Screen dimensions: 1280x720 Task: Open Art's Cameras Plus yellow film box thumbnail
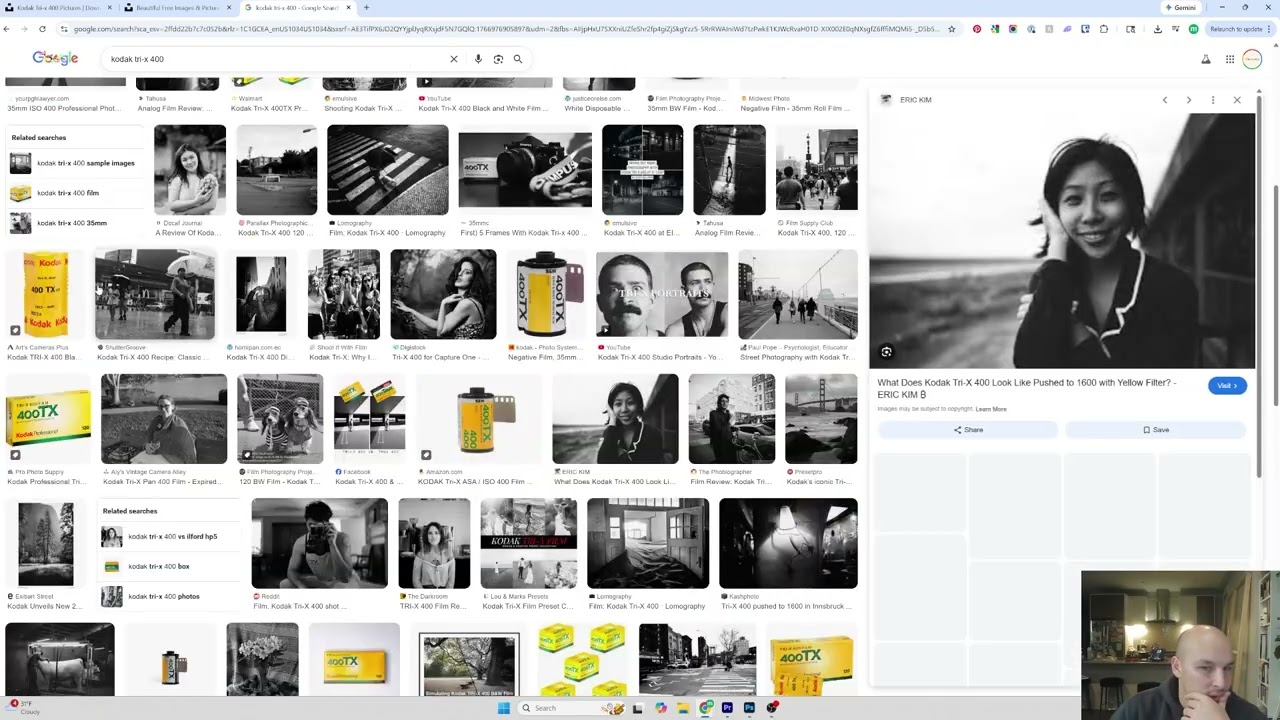click(45, 294)
